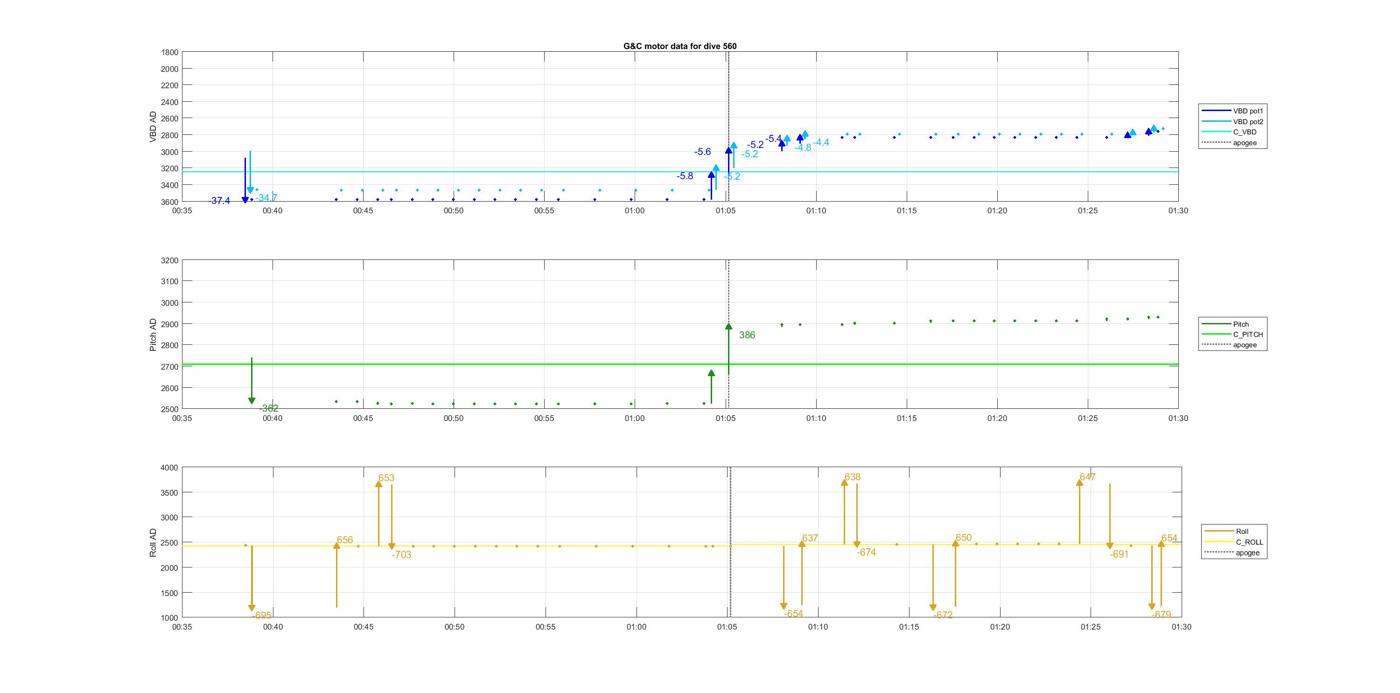Click the "Pitch AD" y-axis label
This screenshot has width=1400, height=693.
tap(153, 335)
